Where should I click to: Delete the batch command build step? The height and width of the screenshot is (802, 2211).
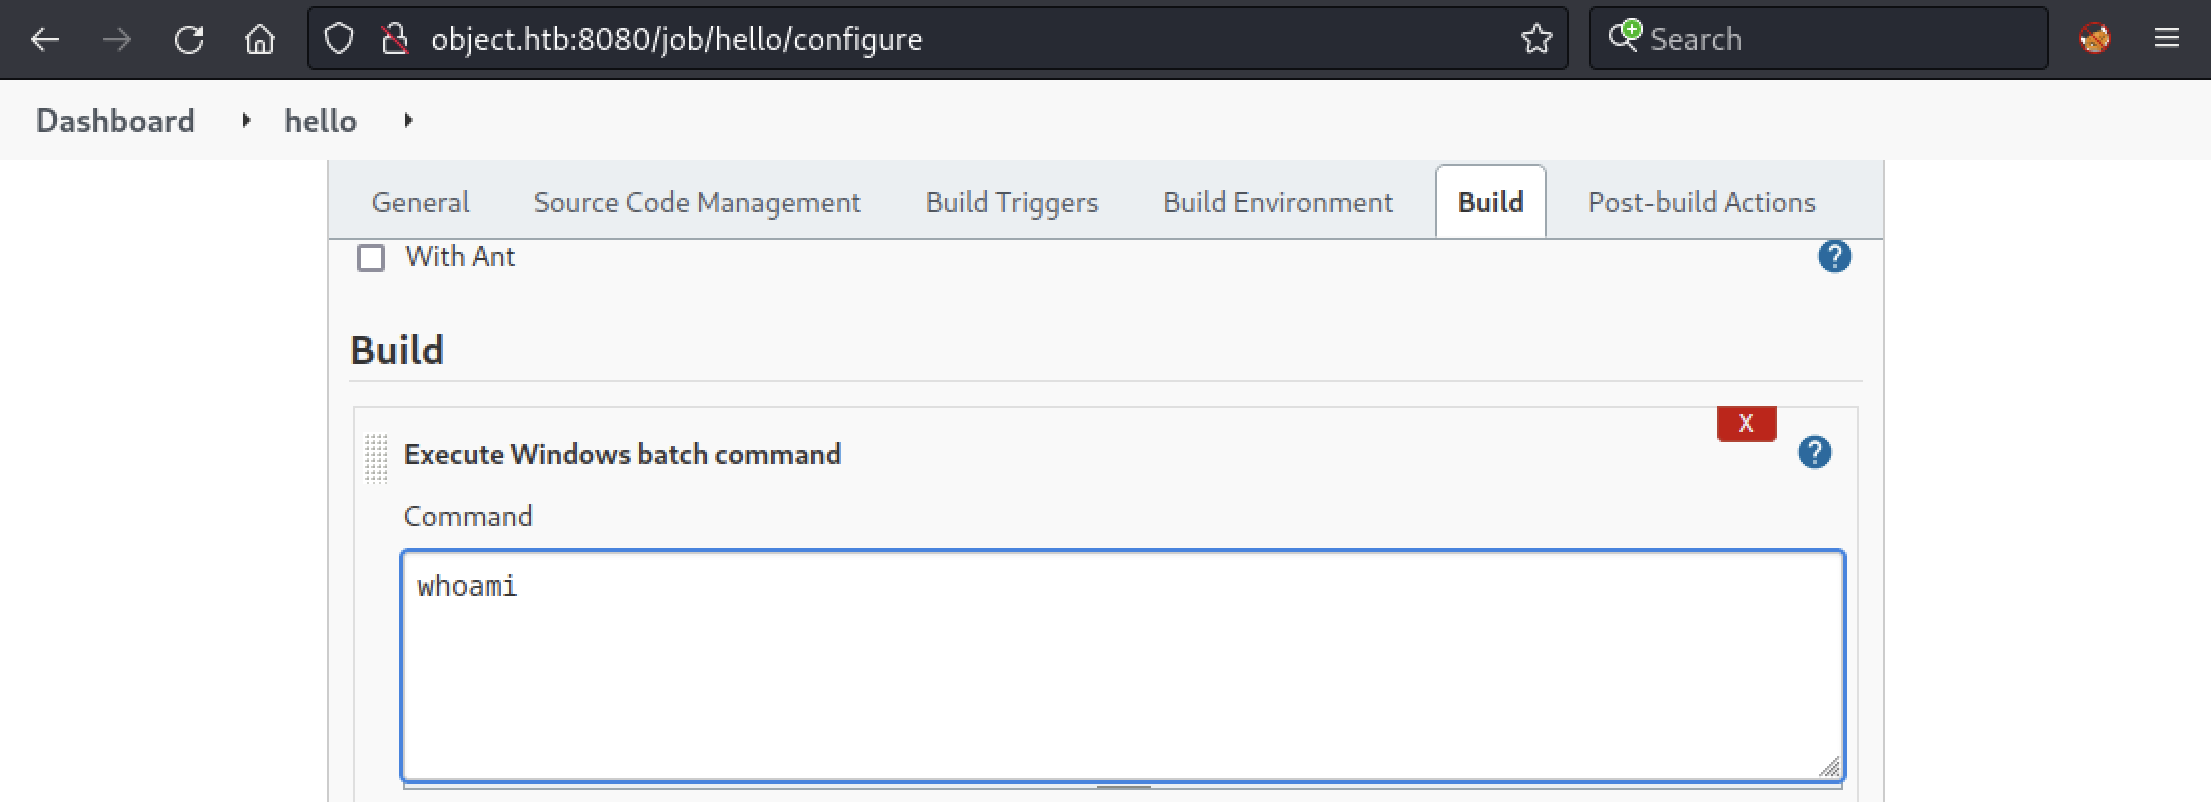1746,424
